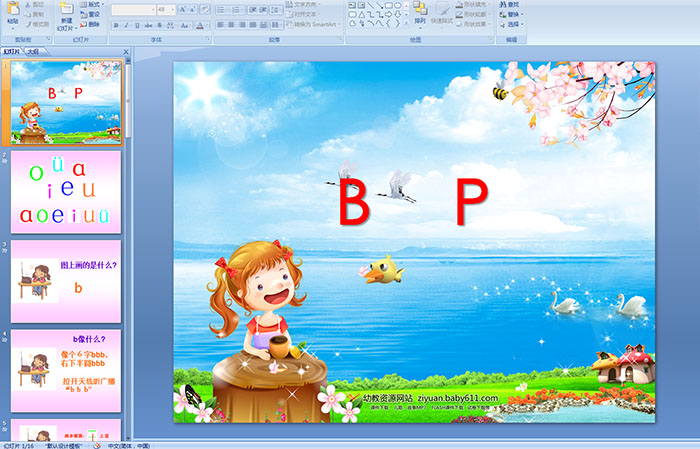
Task: Click the Cut (剪切) scissors icon
Action: [x=35, y=4]
